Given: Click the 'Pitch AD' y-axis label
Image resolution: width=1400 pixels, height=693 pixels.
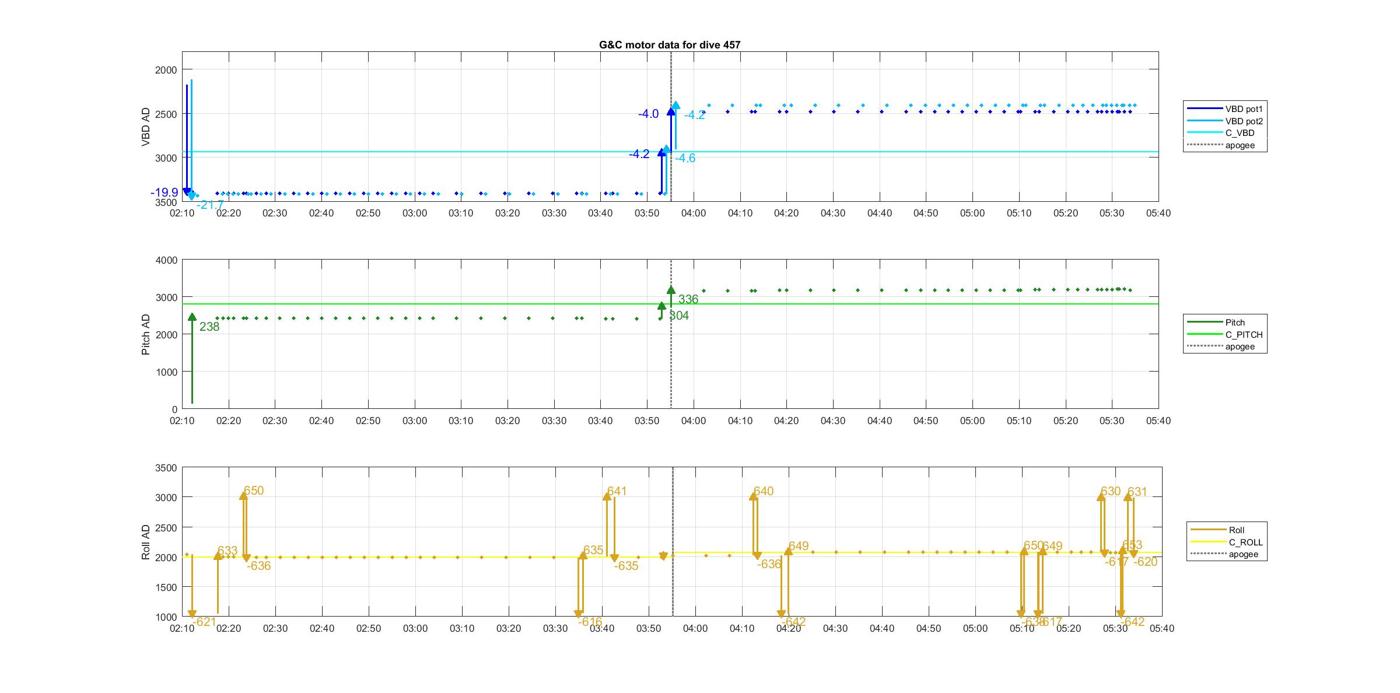Looking at the screenshot, I should [146, 335].
